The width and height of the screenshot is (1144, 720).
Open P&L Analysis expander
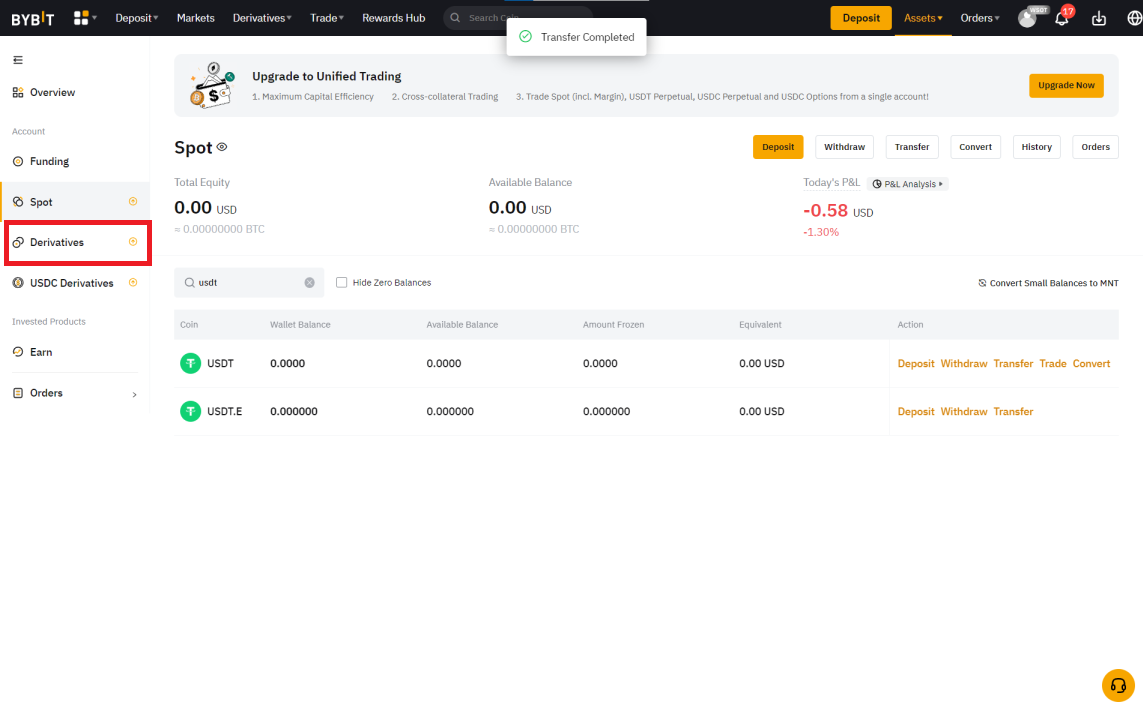coord(908,184)
